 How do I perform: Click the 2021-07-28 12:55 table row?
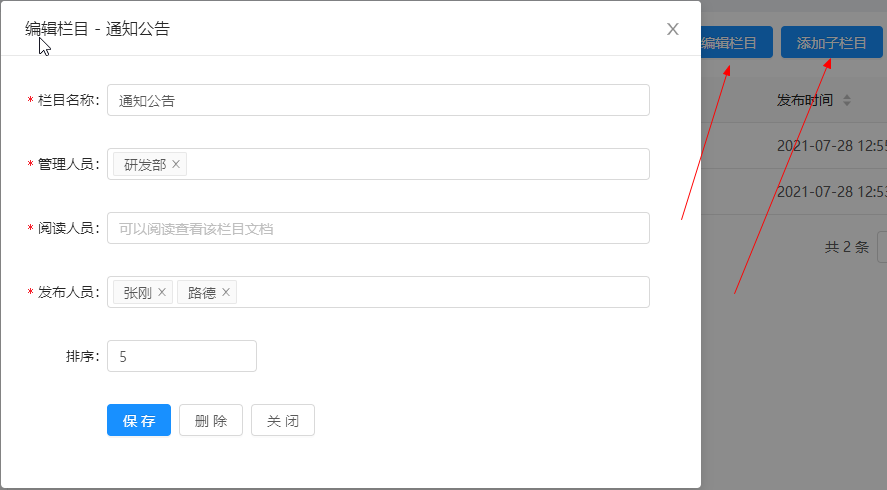pos(794,145)
